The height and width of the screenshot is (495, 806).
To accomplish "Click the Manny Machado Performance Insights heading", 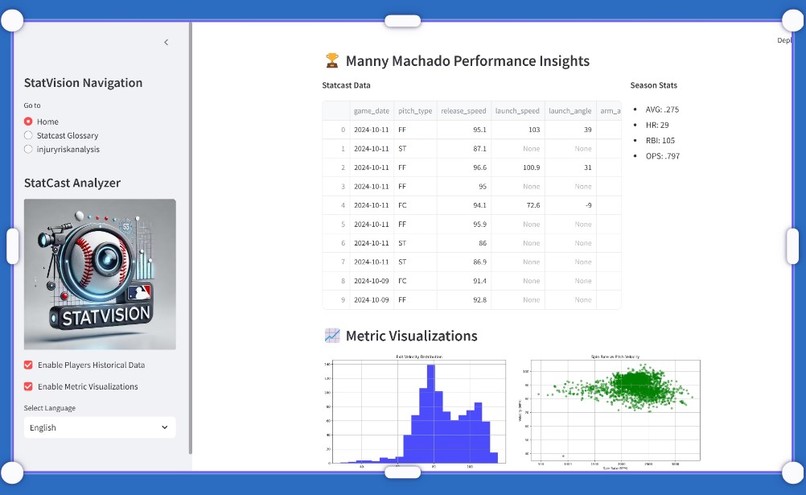I will [467, 61].
